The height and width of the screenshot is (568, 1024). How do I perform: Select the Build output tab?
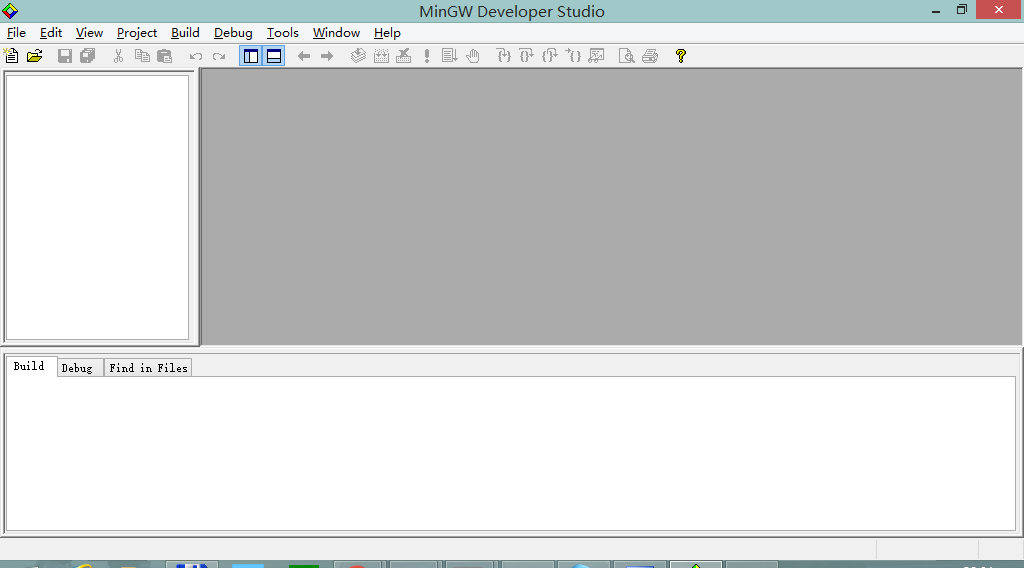click(29, 366)
